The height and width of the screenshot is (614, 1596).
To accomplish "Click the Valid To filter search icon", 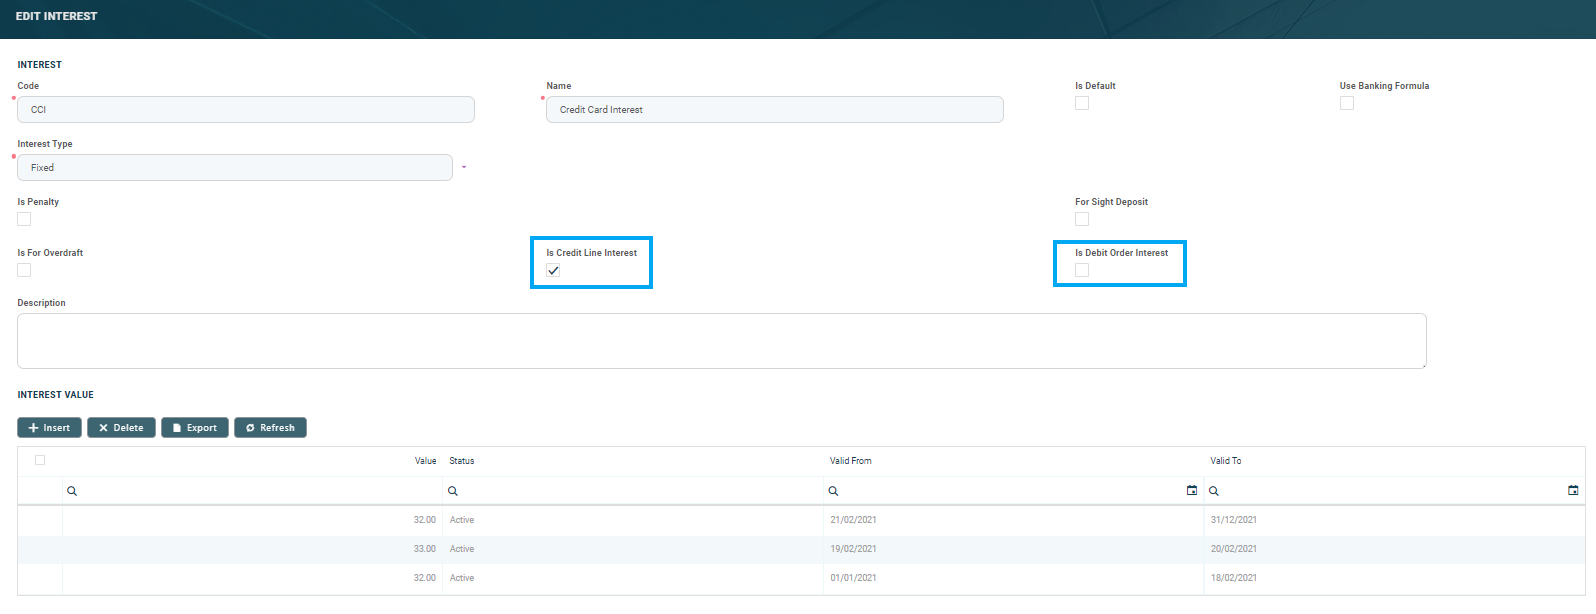I will point(1213,491).
